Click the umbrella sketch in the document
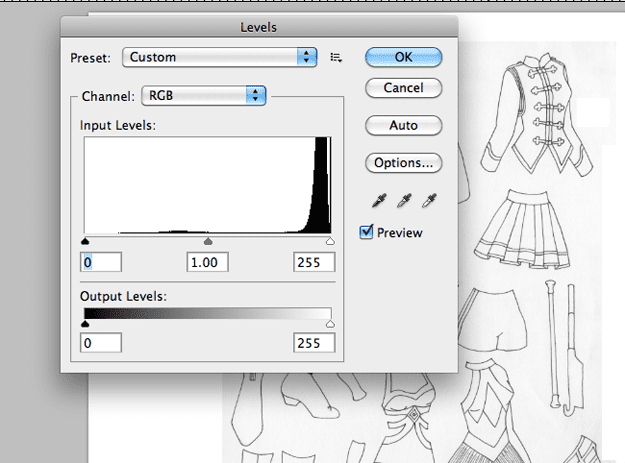 572,350
